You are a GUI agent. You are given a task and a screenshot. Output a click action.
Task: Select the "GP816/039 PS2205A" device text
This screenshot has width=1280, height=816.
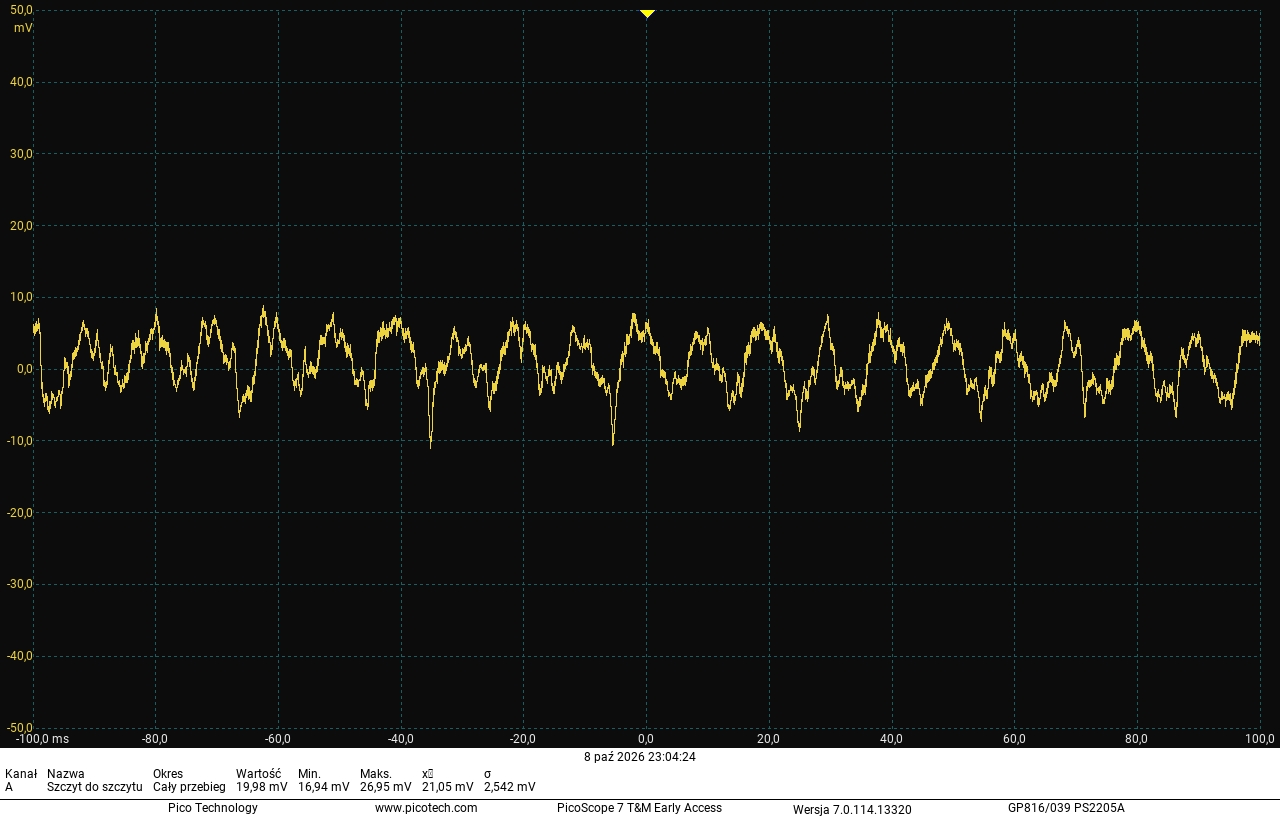[1066, 808]
